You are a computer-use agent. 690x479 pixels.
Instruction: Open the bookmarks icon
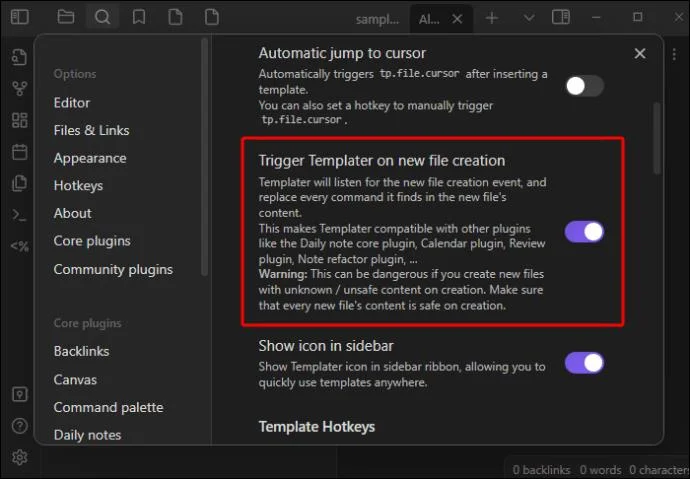pos(139,17)
